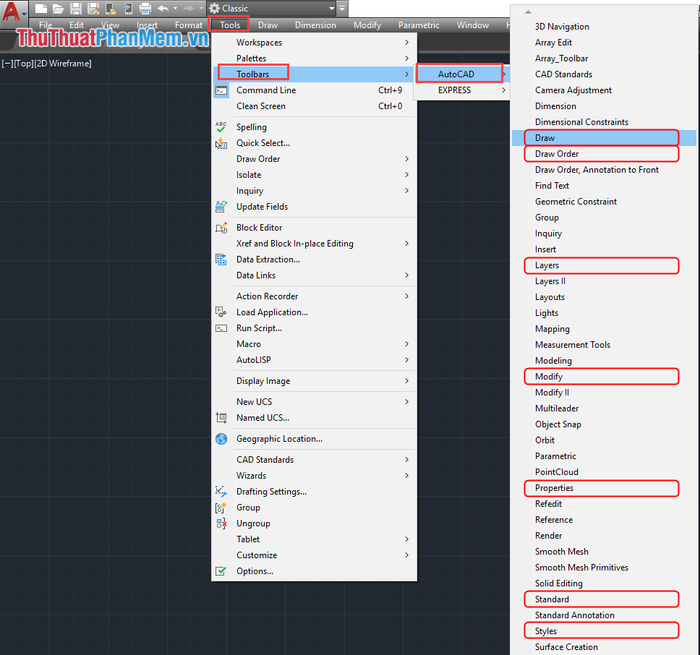Click the Options checkmark icon

coord(221,571)
